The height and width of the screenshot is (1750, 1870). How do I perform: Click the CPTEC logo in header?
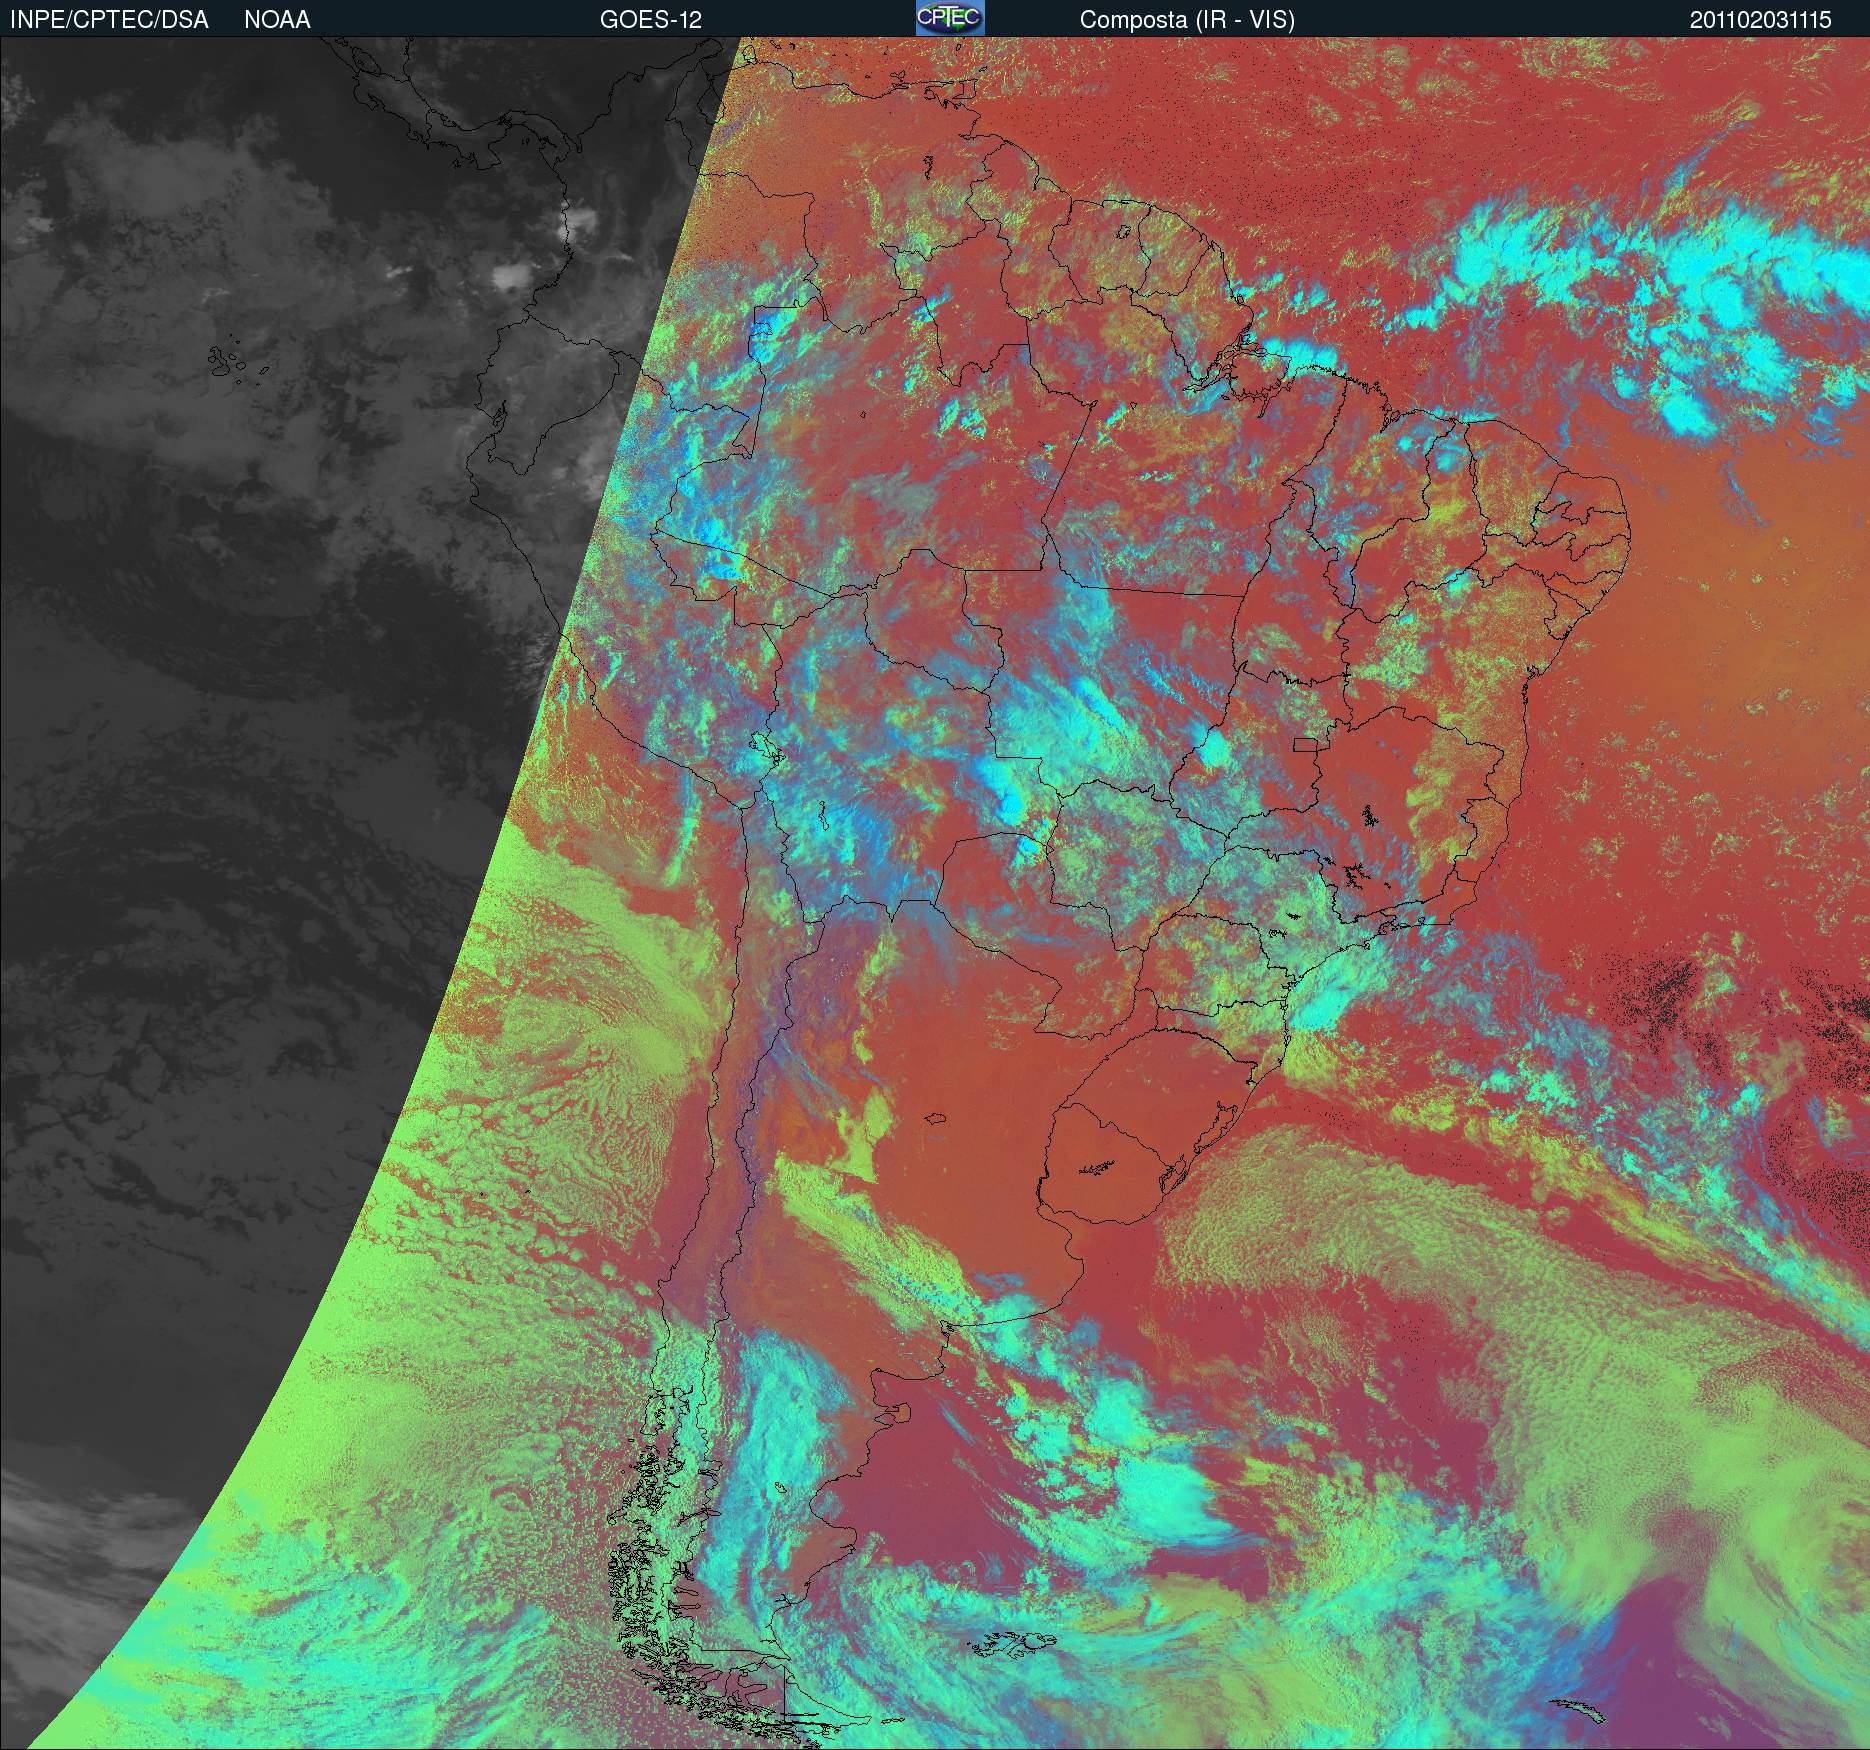point(950,18)
